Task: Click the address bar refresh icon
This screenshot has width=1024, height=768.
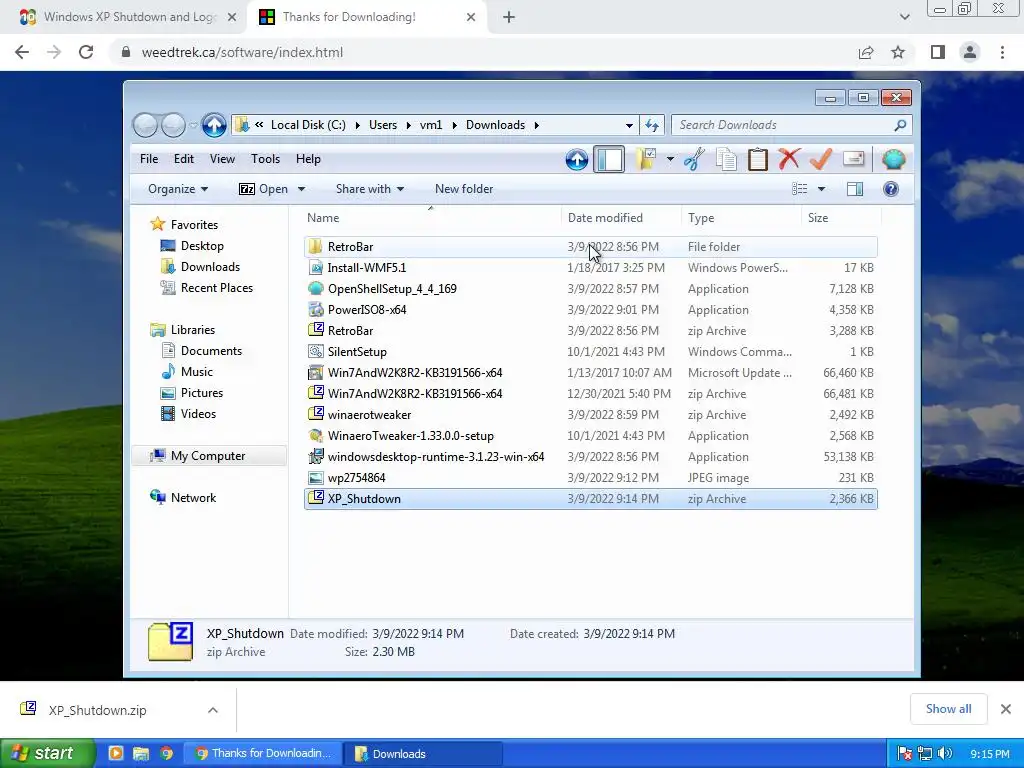Action: pyautogui.click(x=652, y=125)
